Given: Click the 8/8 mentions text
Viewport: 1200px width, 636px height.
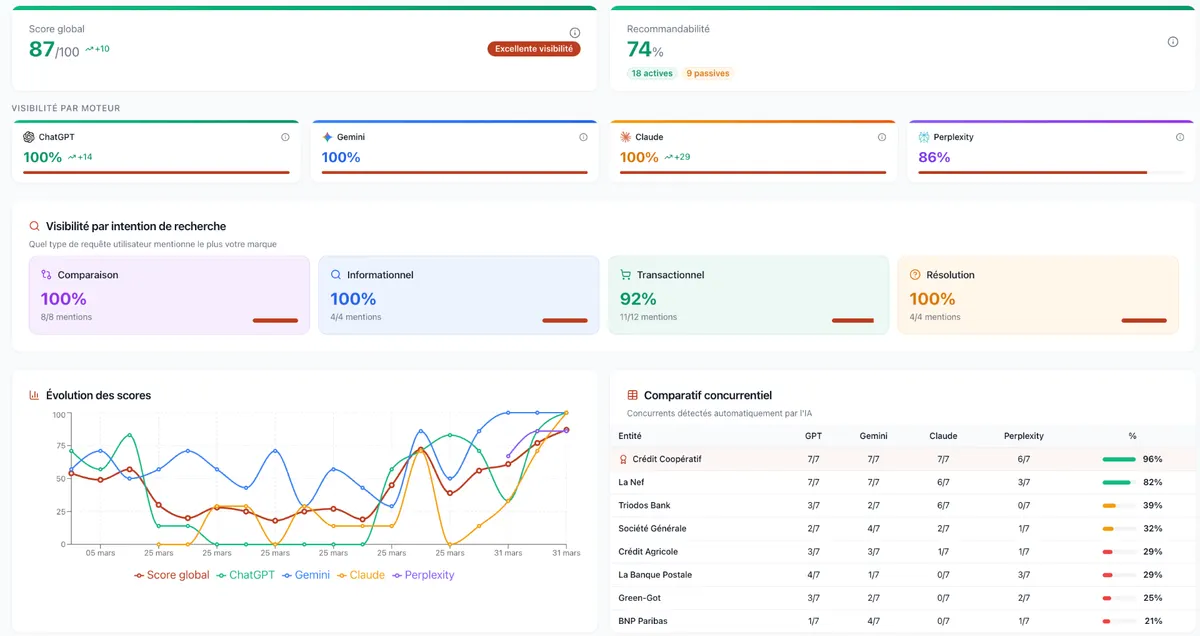Looking at the screenshot, I should [x=66, y=317].
